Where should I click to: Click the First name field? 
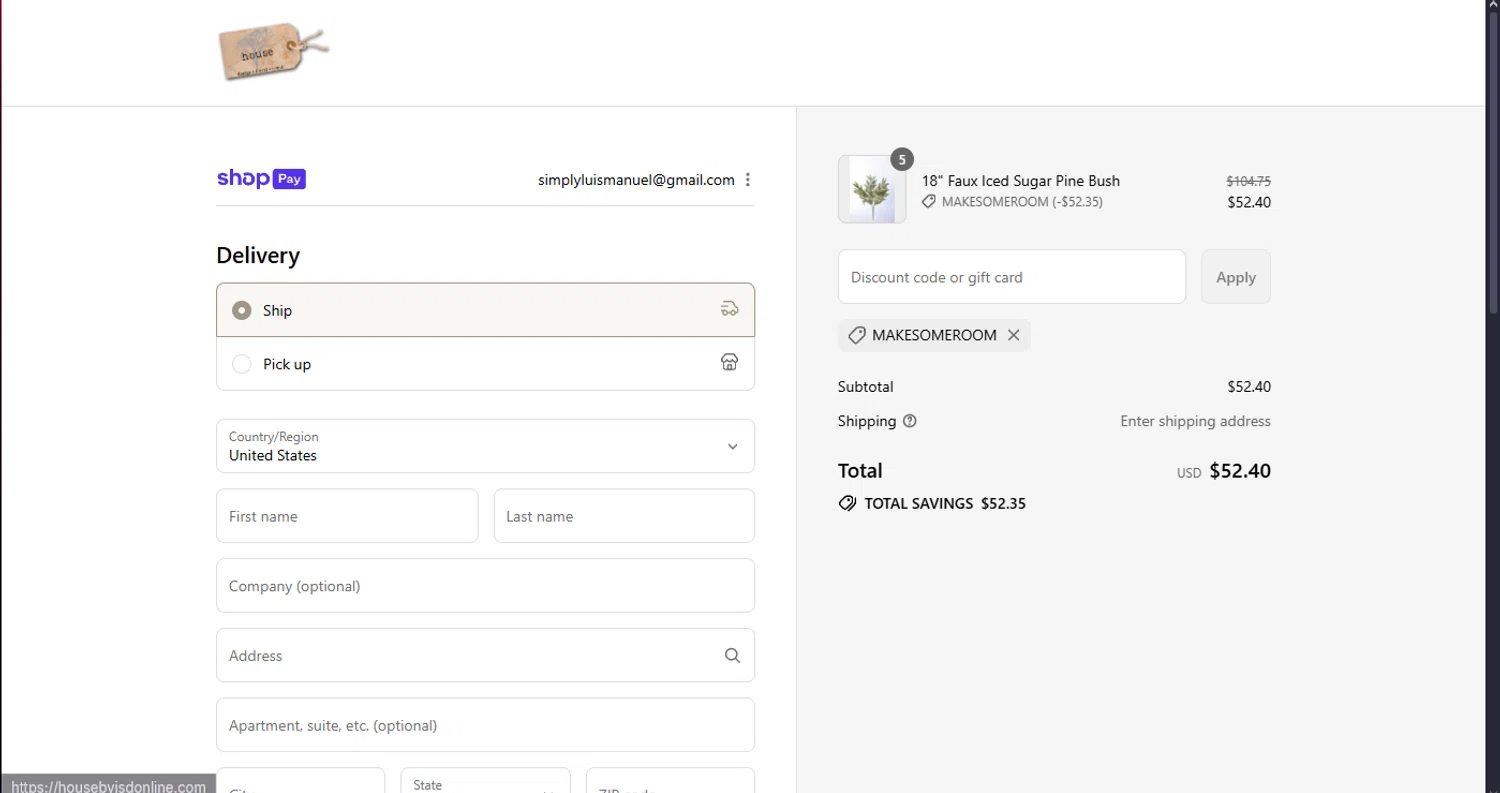pos(347,516)
